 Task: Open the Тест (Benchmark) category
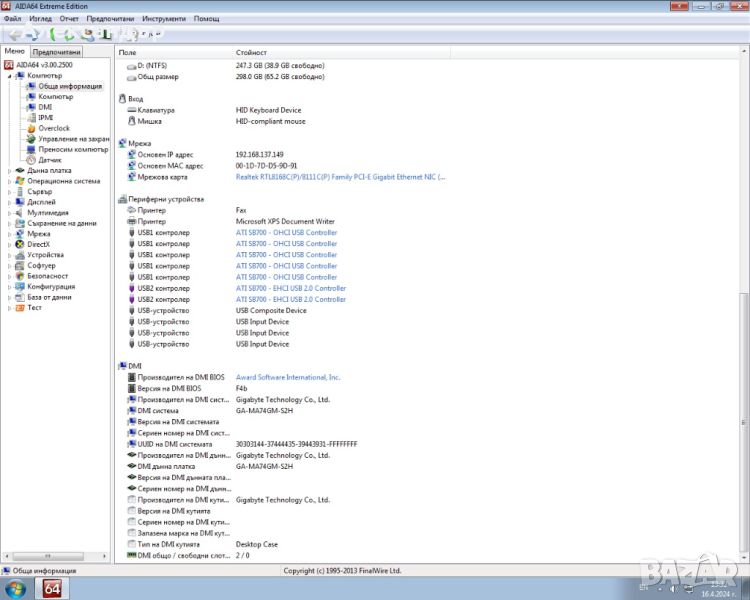(x=34, y=308)
